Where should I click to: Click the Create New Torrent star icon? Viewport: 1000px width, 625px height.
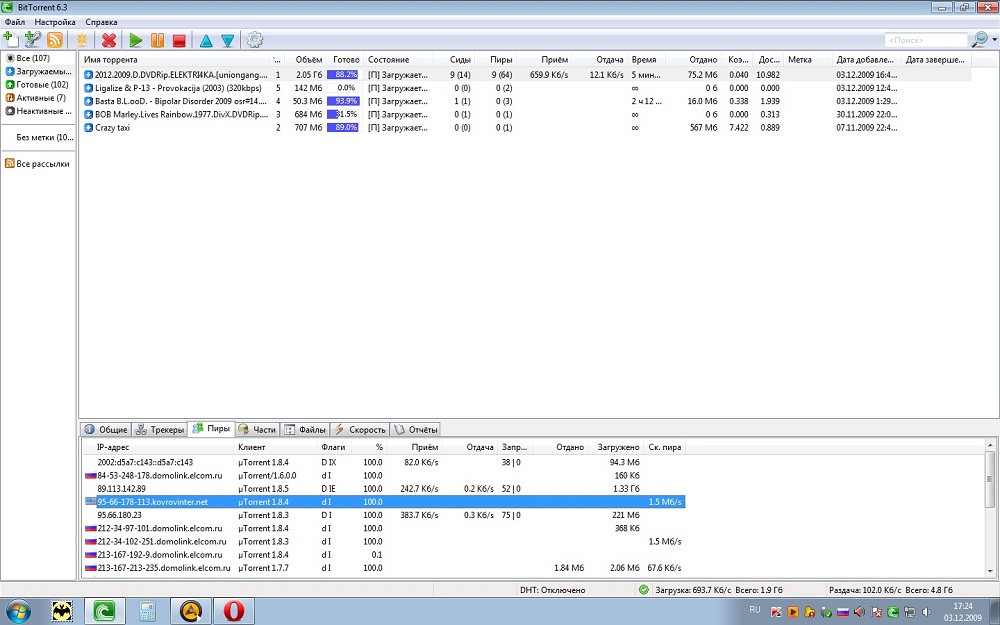(82, 40)
